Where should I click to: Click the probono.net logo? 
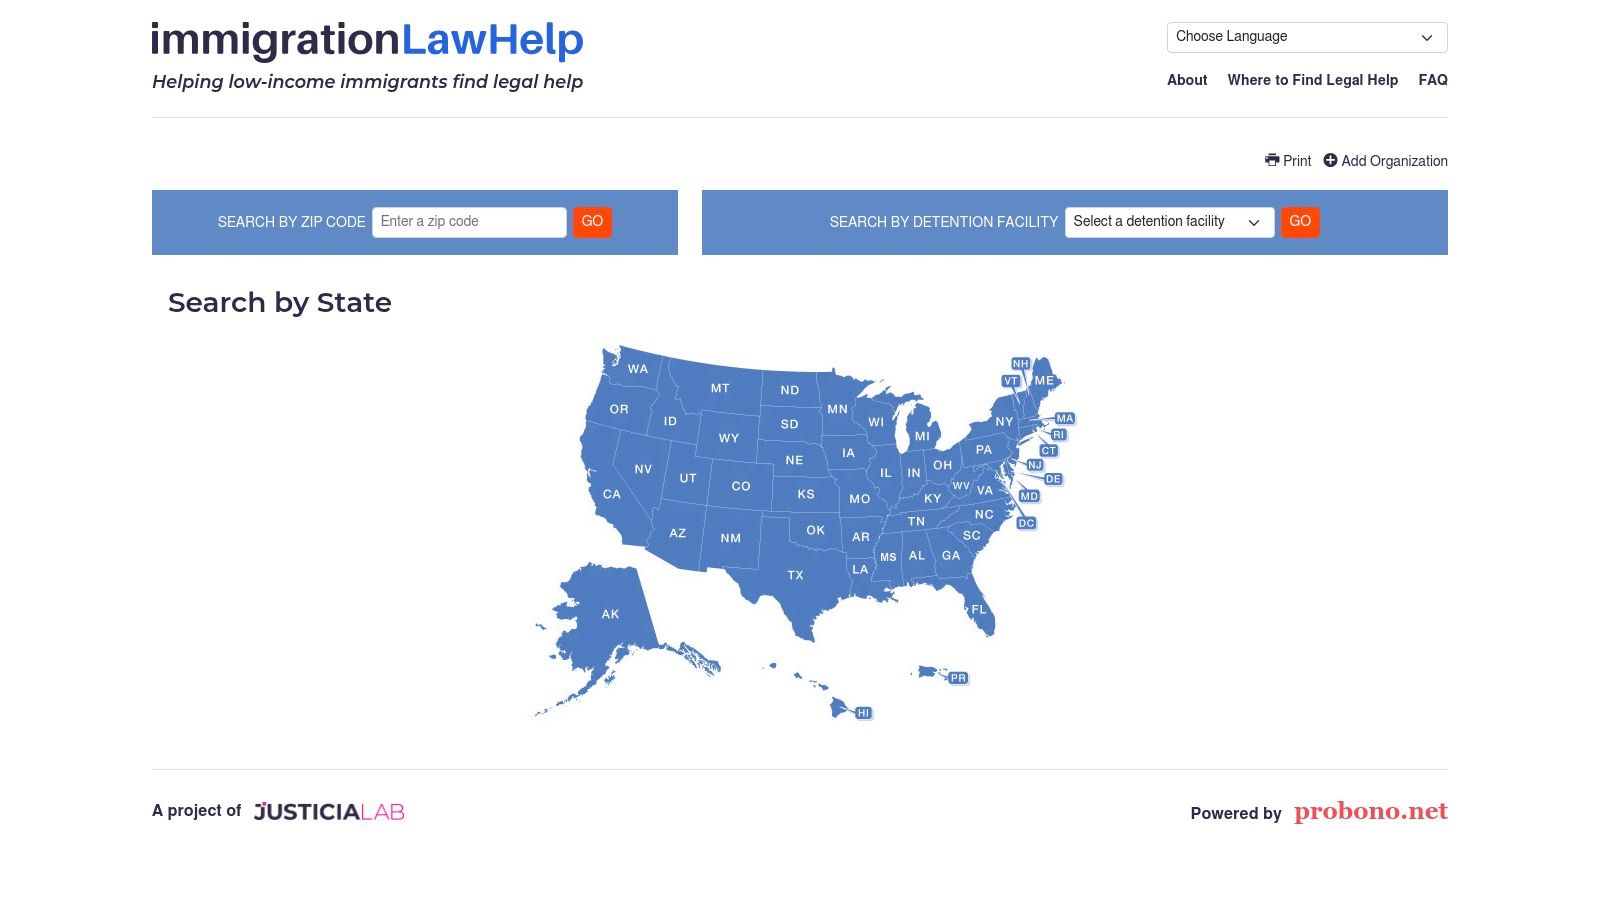[1369, 812]
